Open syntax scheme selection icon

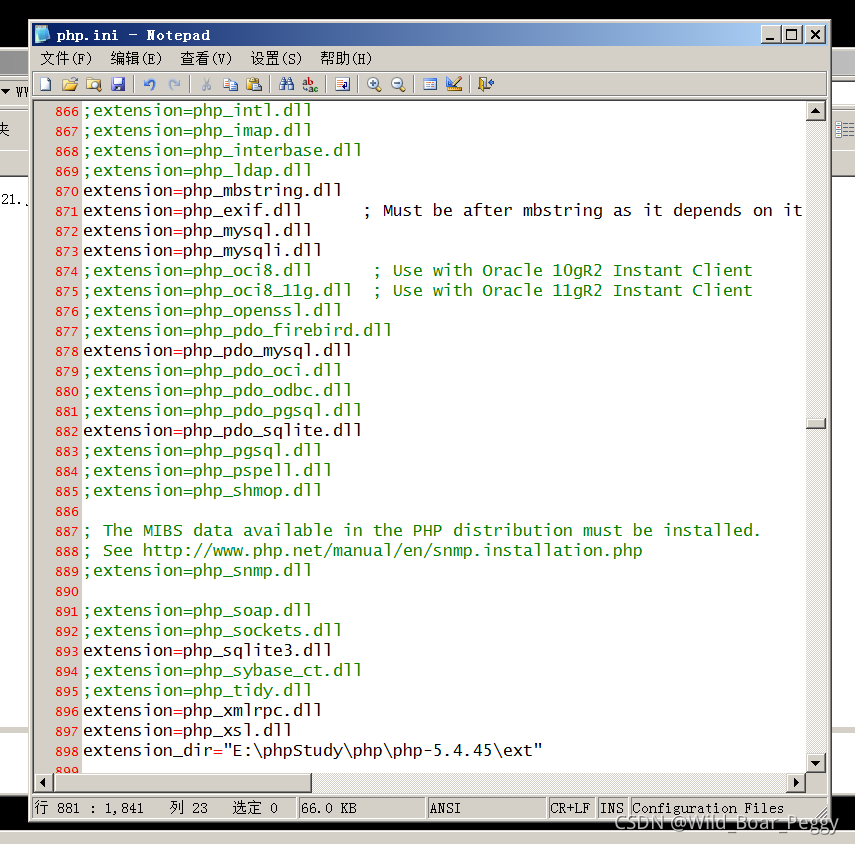430,84
